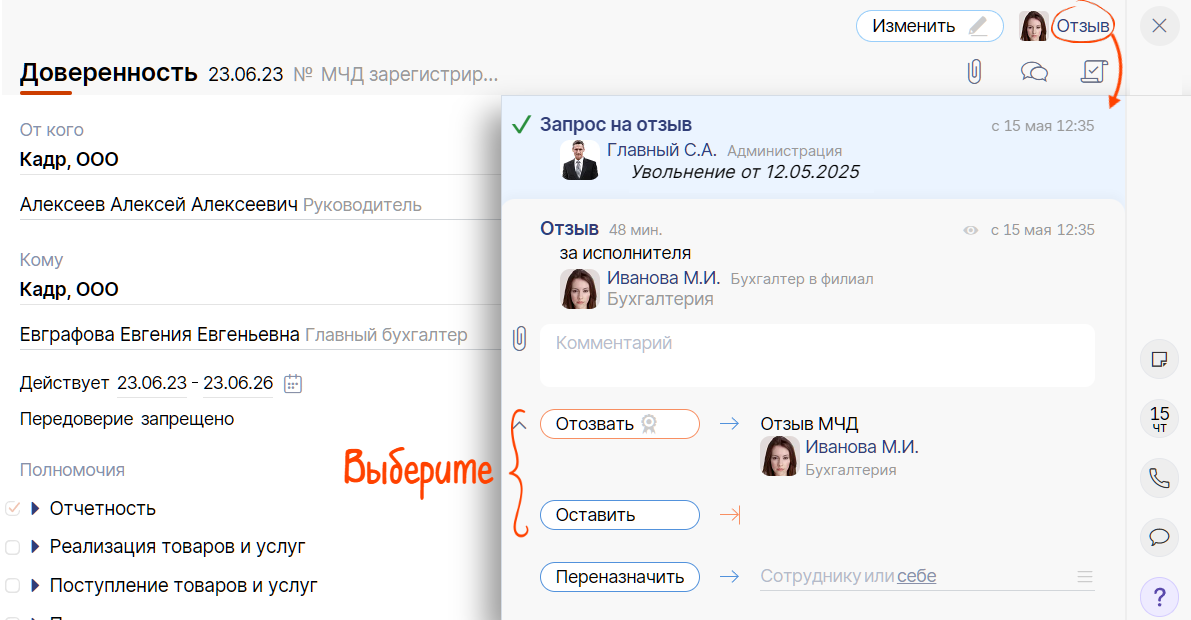Open the calendar picker next to validity dates

pos(293,383)
